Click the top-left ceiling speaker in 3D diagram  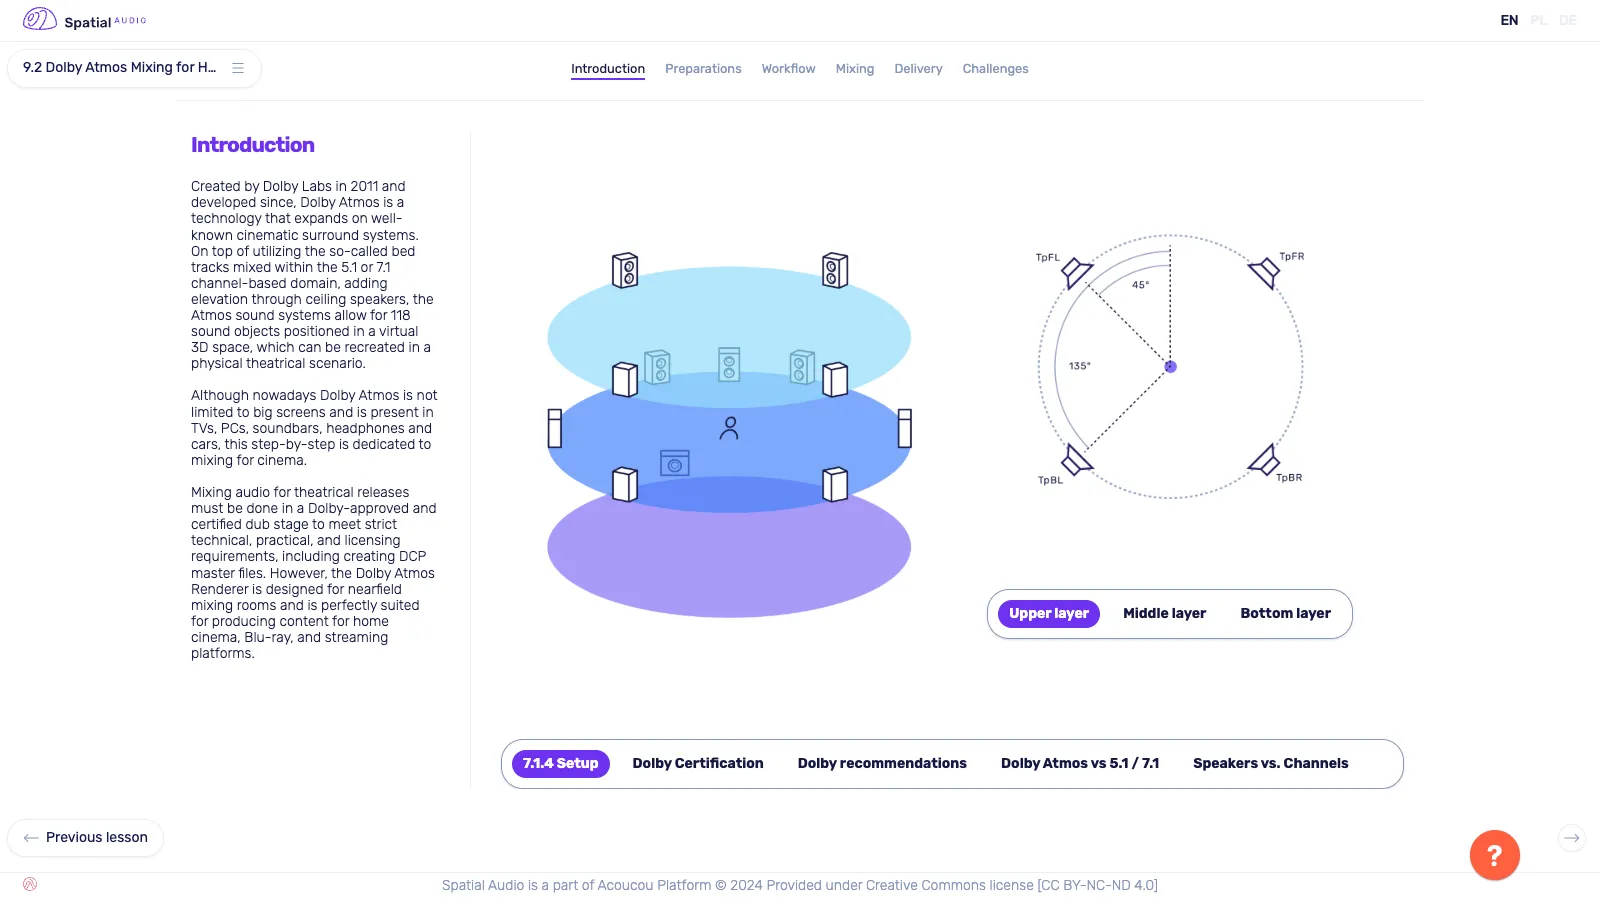625,270
